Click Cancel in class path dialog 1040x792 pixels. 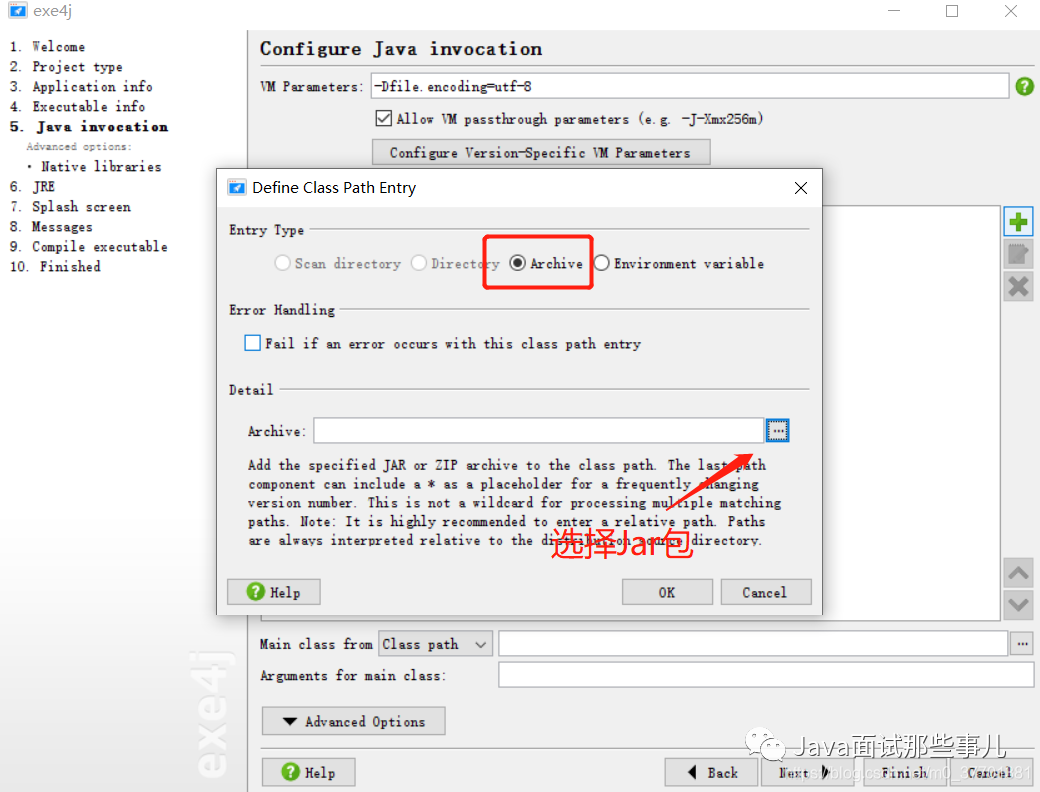(x=766, y=592)
